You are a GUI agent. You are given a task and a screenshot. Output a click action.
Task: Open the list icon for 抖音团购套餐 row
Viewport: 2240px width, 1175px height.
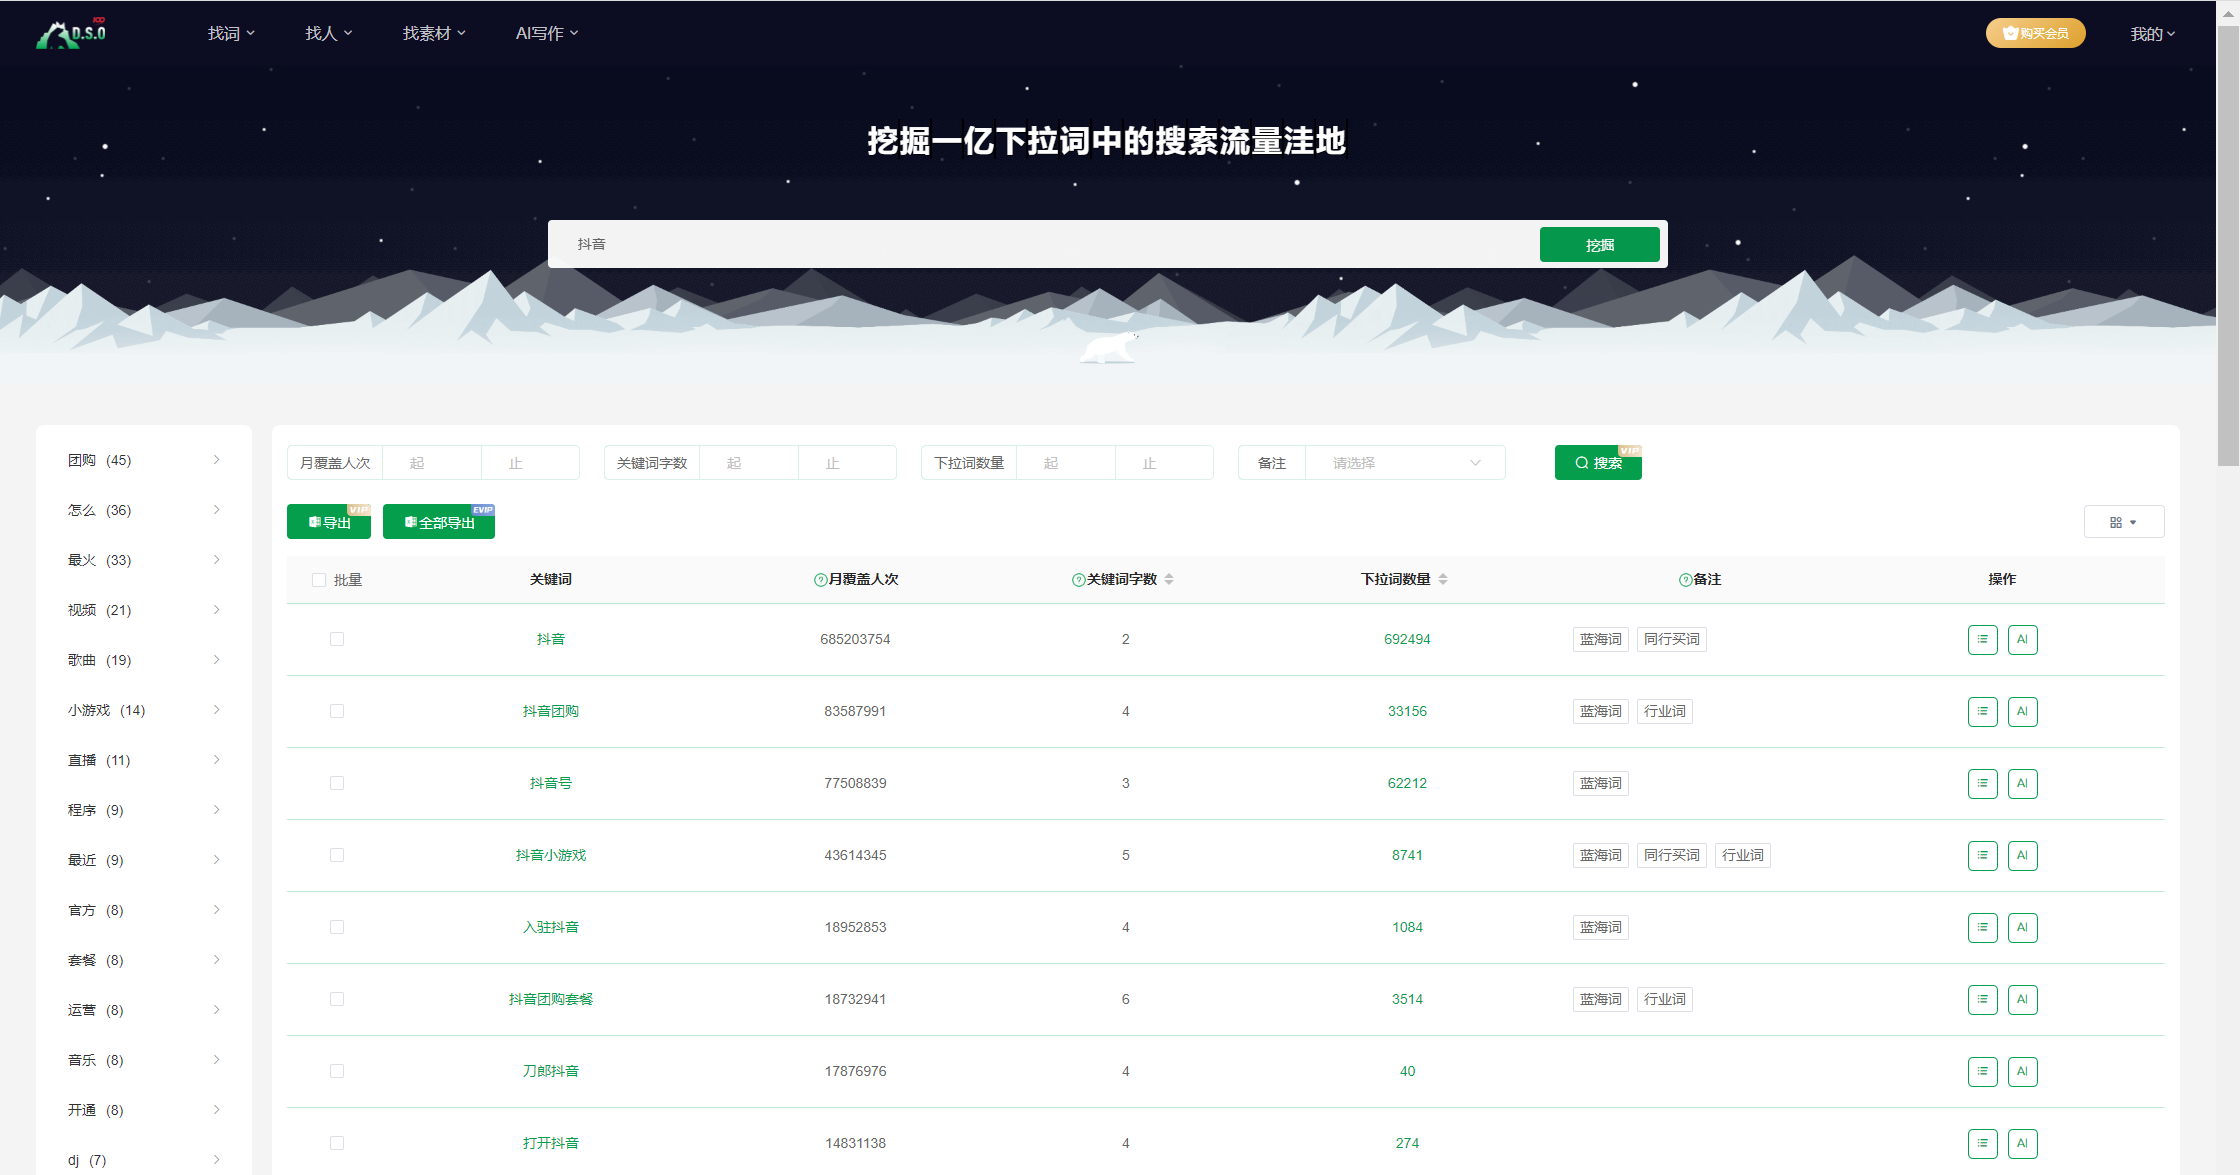(x=1982, y=999)
